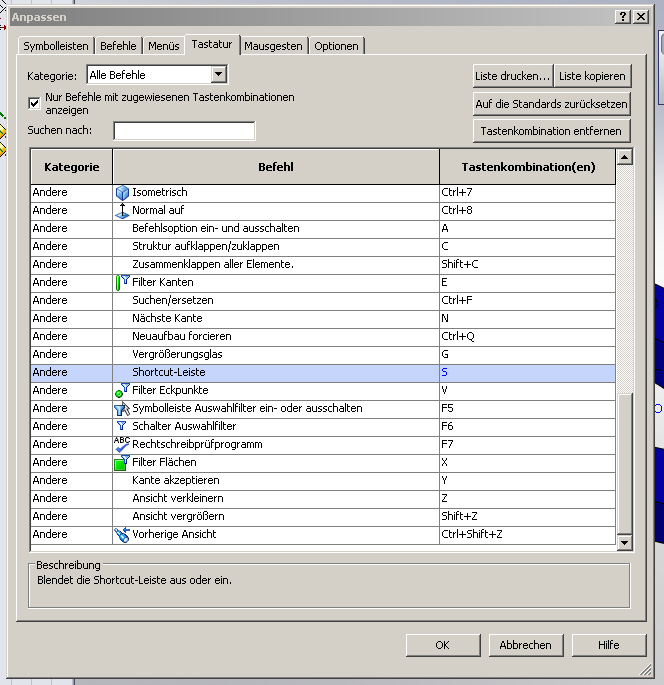This screenshot has width=664, height=685.
Task: Click the Ctrl+8 shortcut cell
Action: [527, 211]
